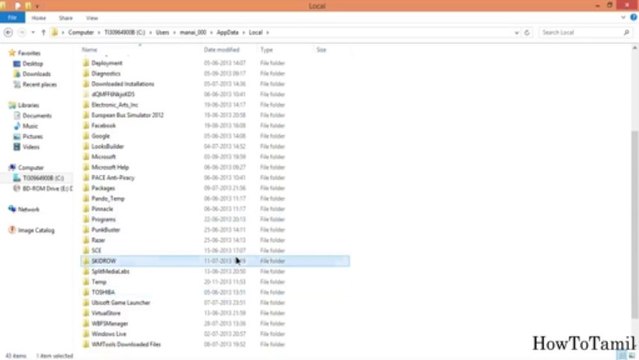Open Documents library in navigation pane
The width and height of the screenshot is (639, 360).
[x=37, y=116]
